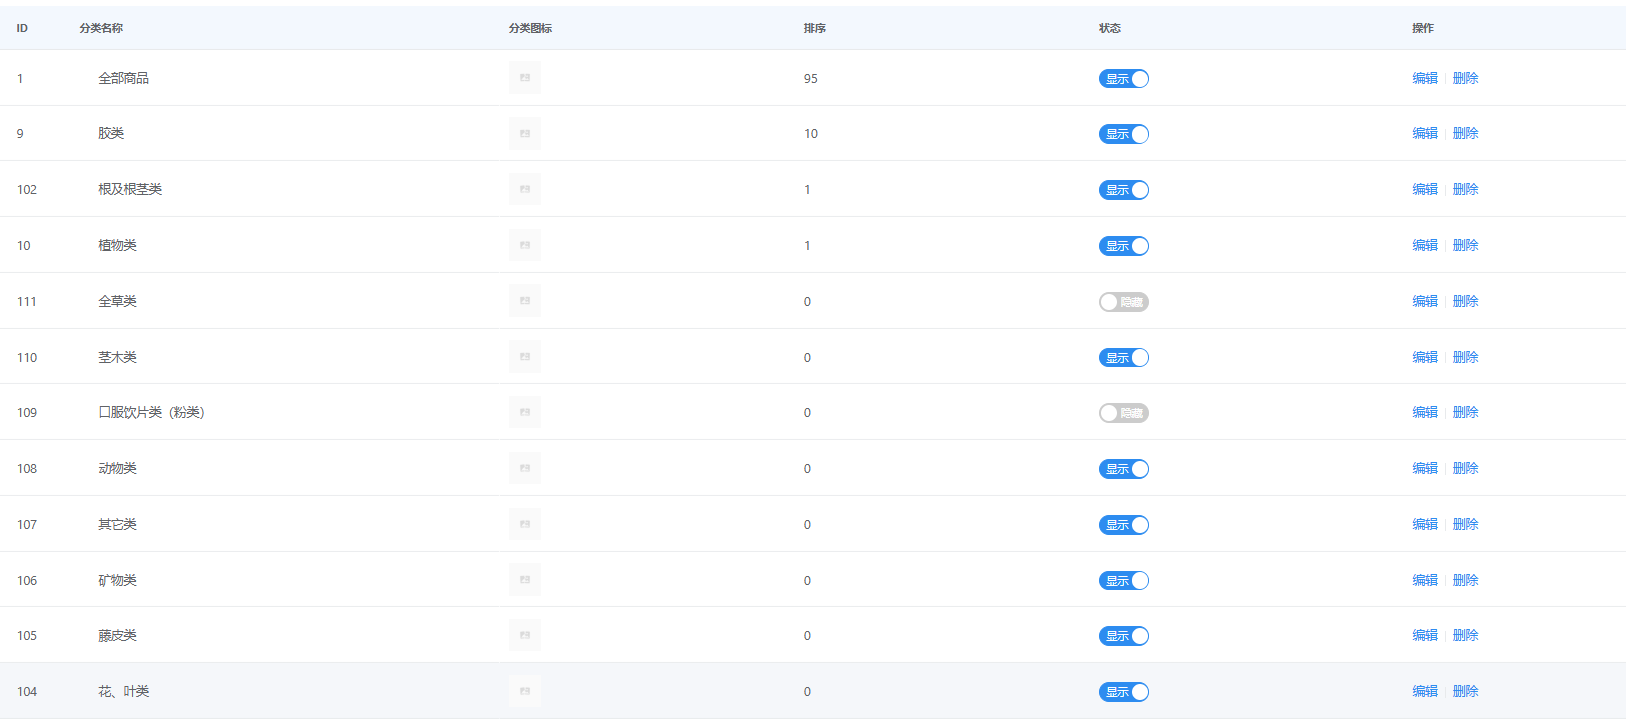This screenshot has width=1626, height=725.
Task: Open 编辑 for 口服饮片类（粉类）
Action: click(x=1425, y=412)
